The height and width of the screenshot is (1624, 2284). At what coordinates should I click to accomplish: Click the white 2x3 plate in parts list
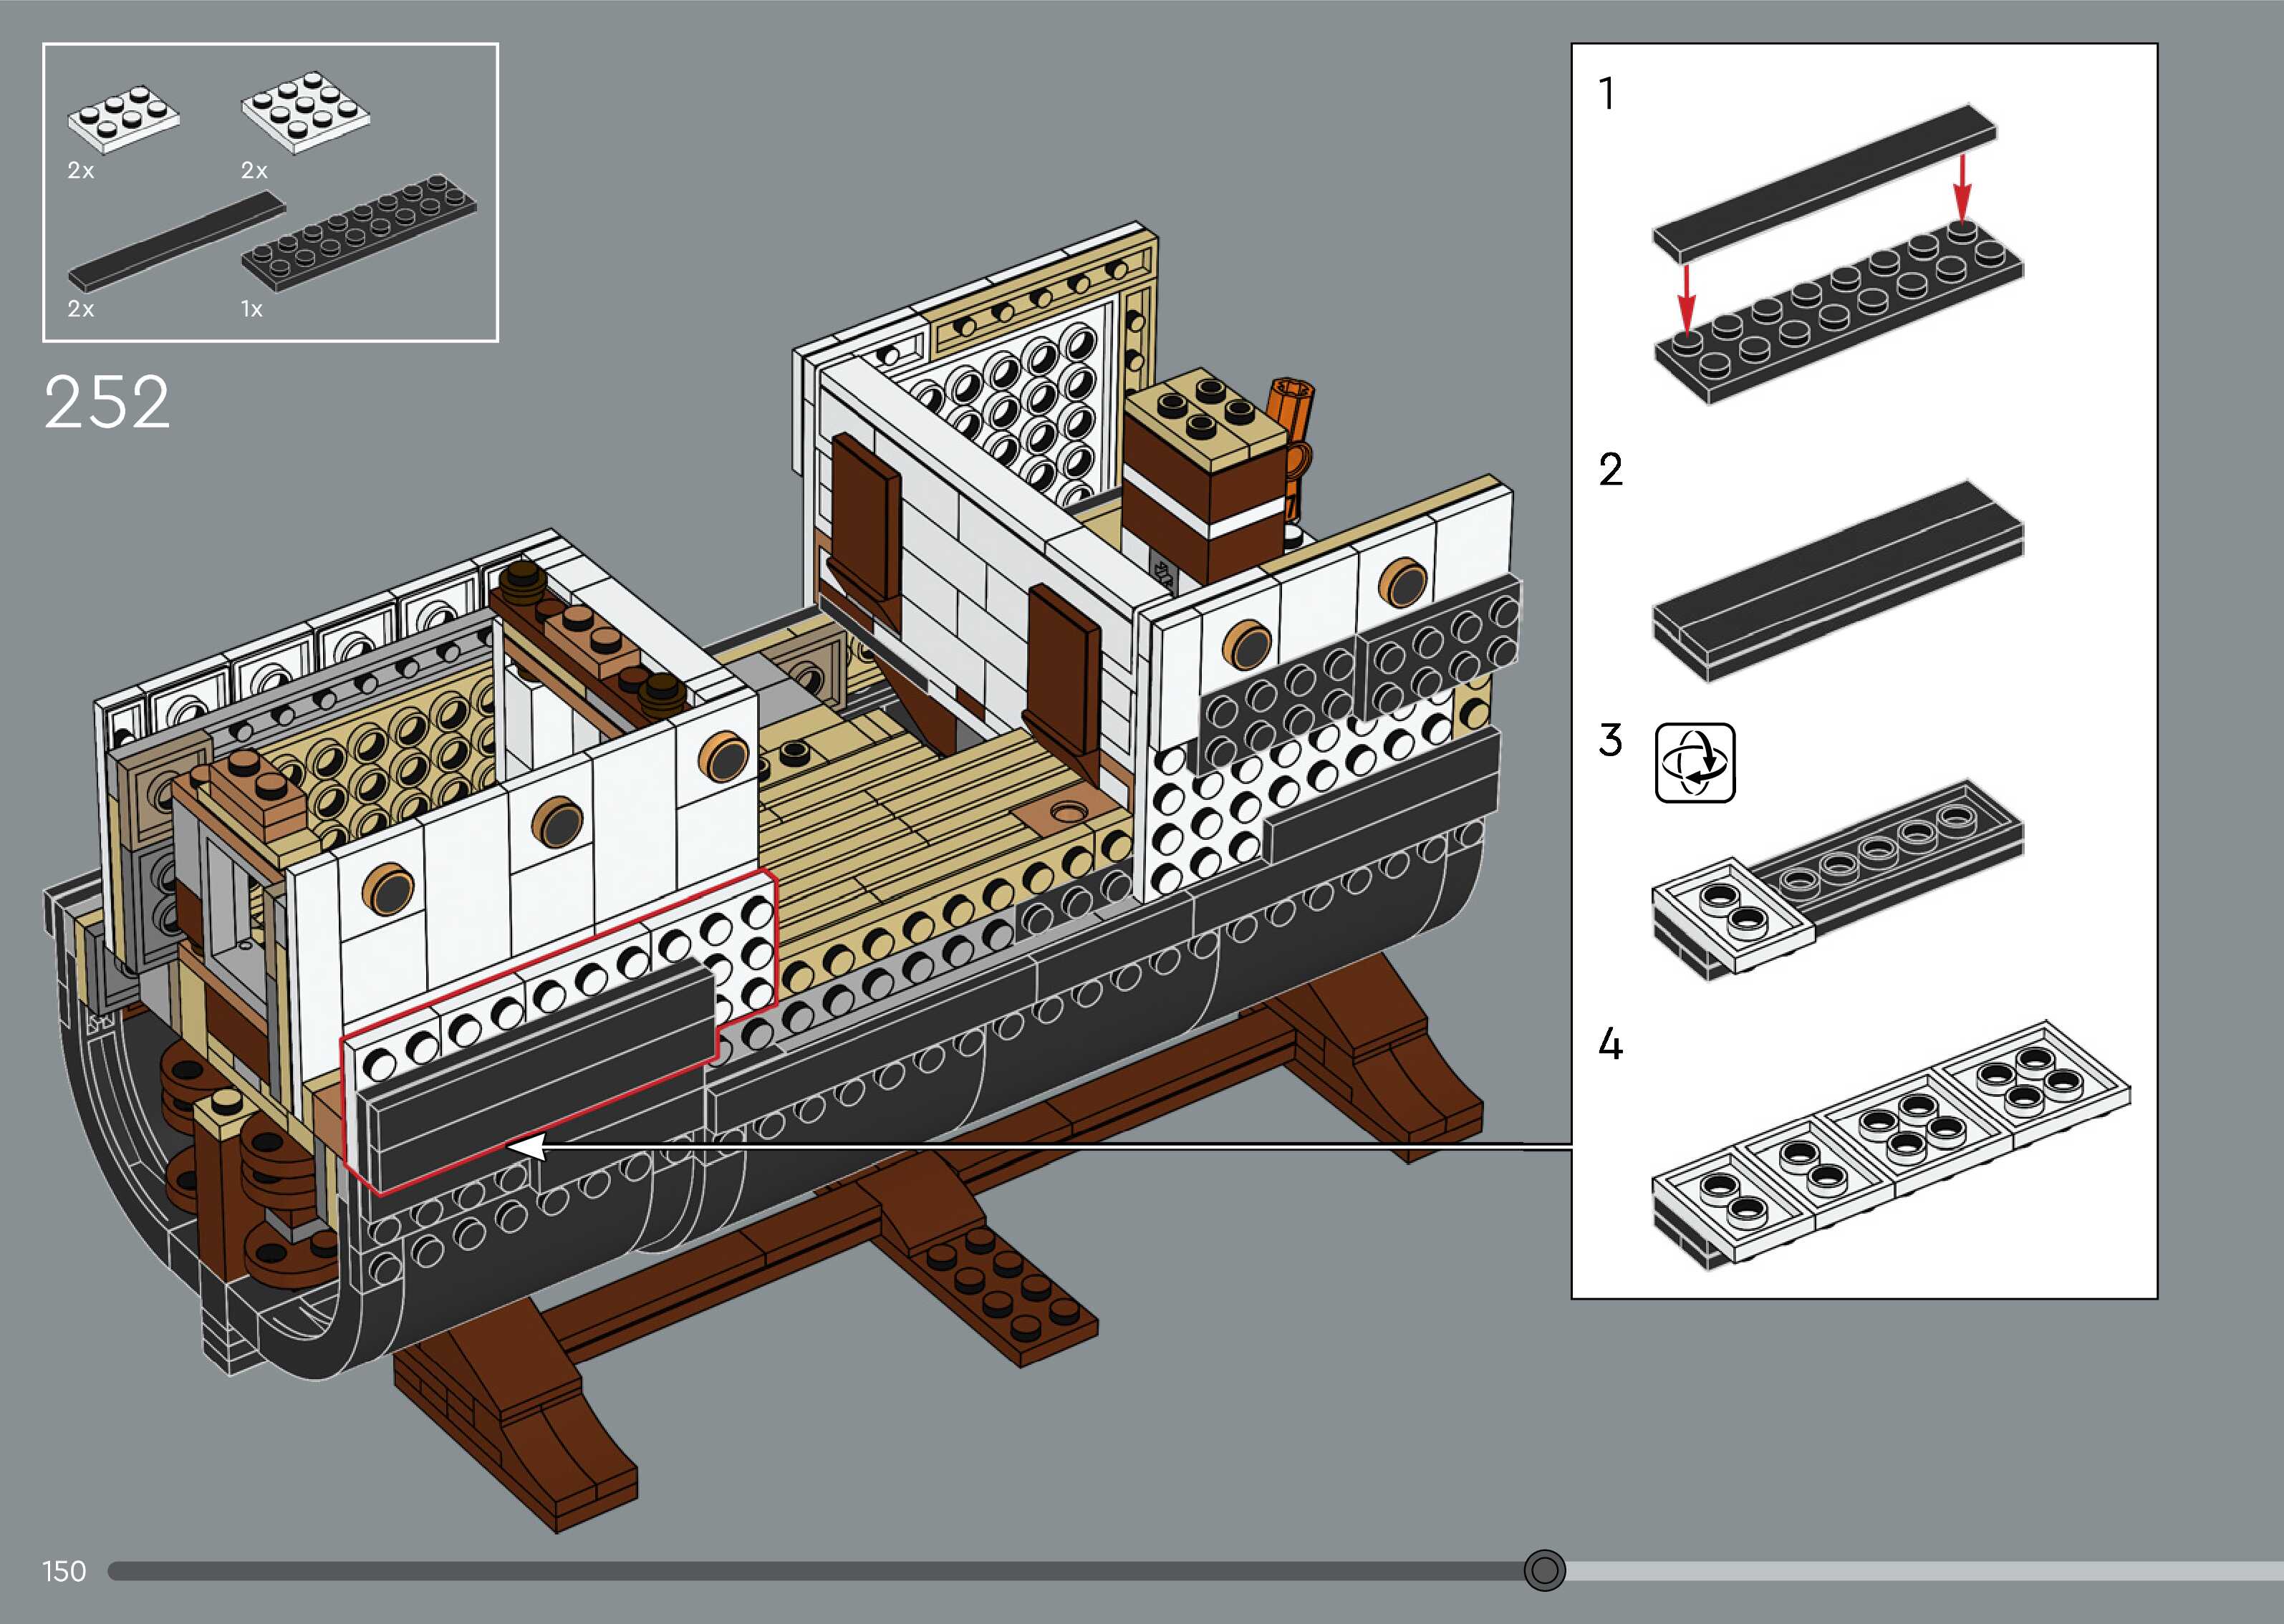tap(123, 119)
